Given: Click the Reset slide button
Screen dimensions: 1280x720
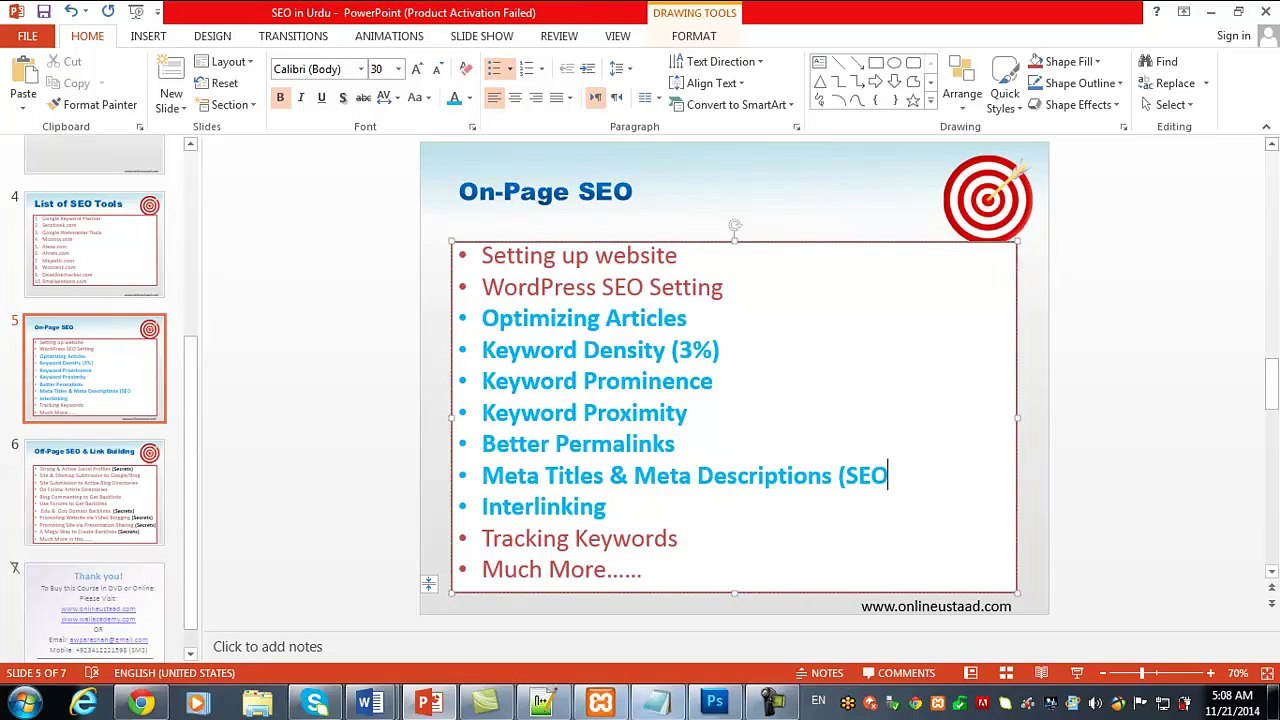Looking at the screenshot, I should (216, 84).
